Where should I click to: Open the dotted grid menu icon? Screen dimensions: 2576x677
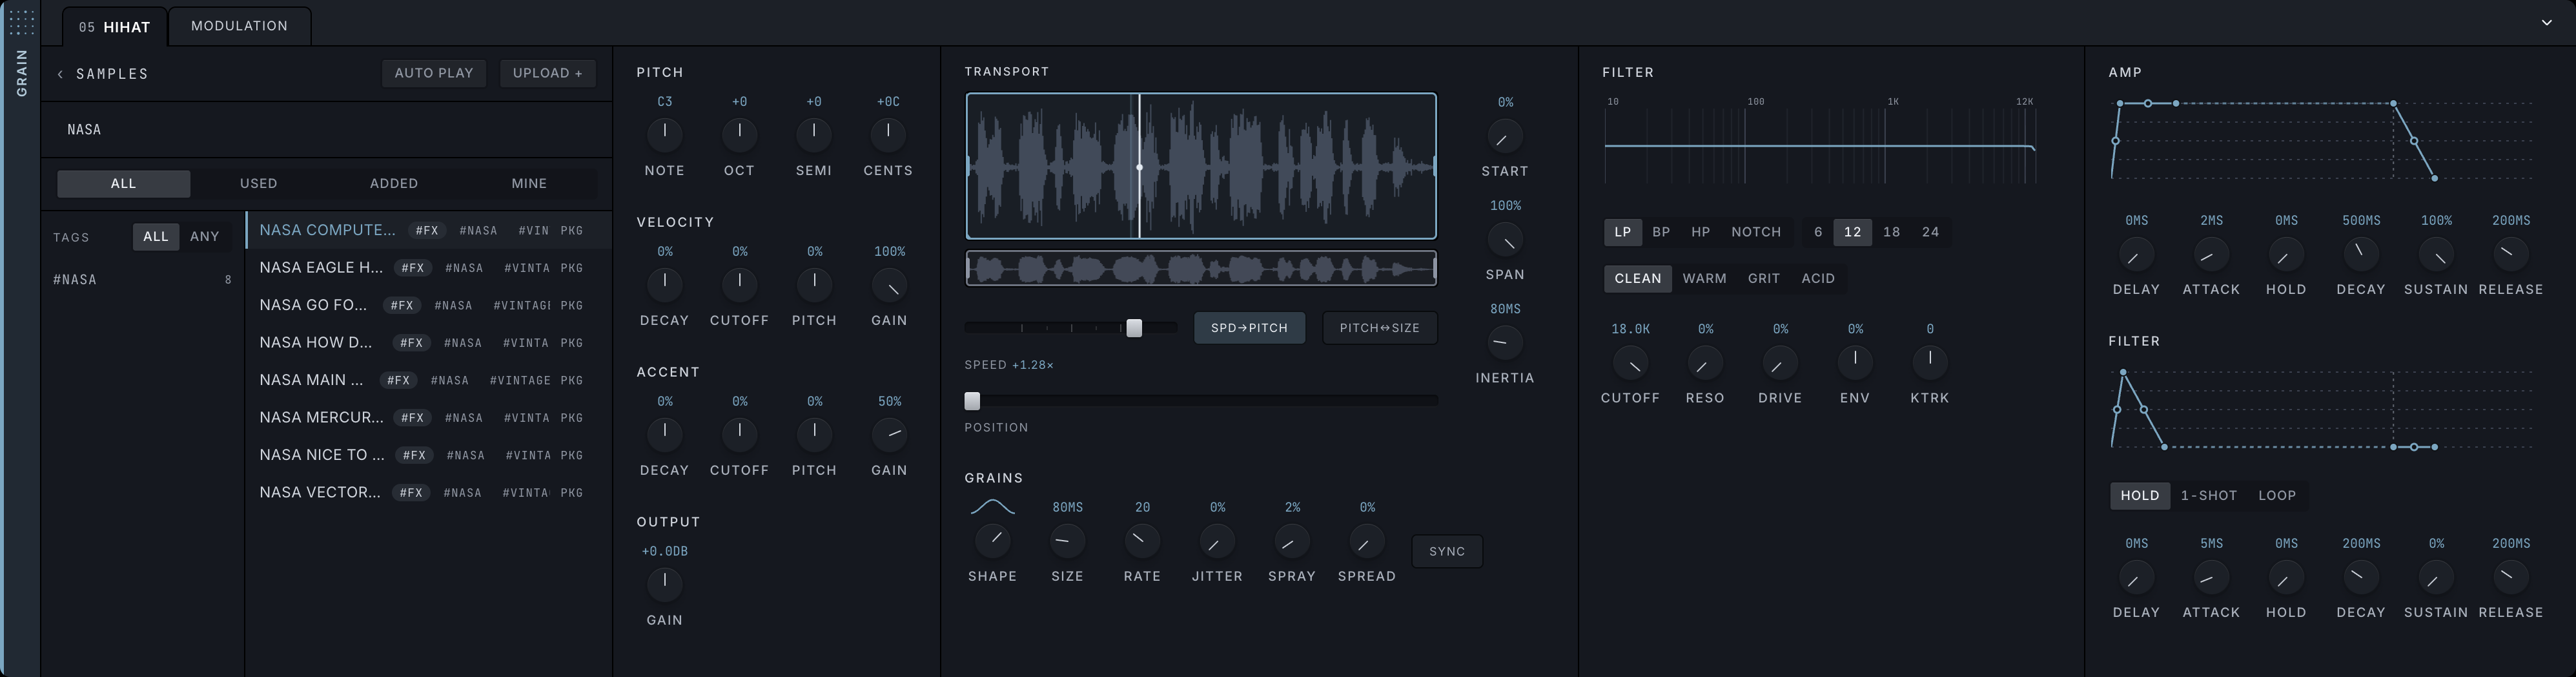(x=21, y=22)
